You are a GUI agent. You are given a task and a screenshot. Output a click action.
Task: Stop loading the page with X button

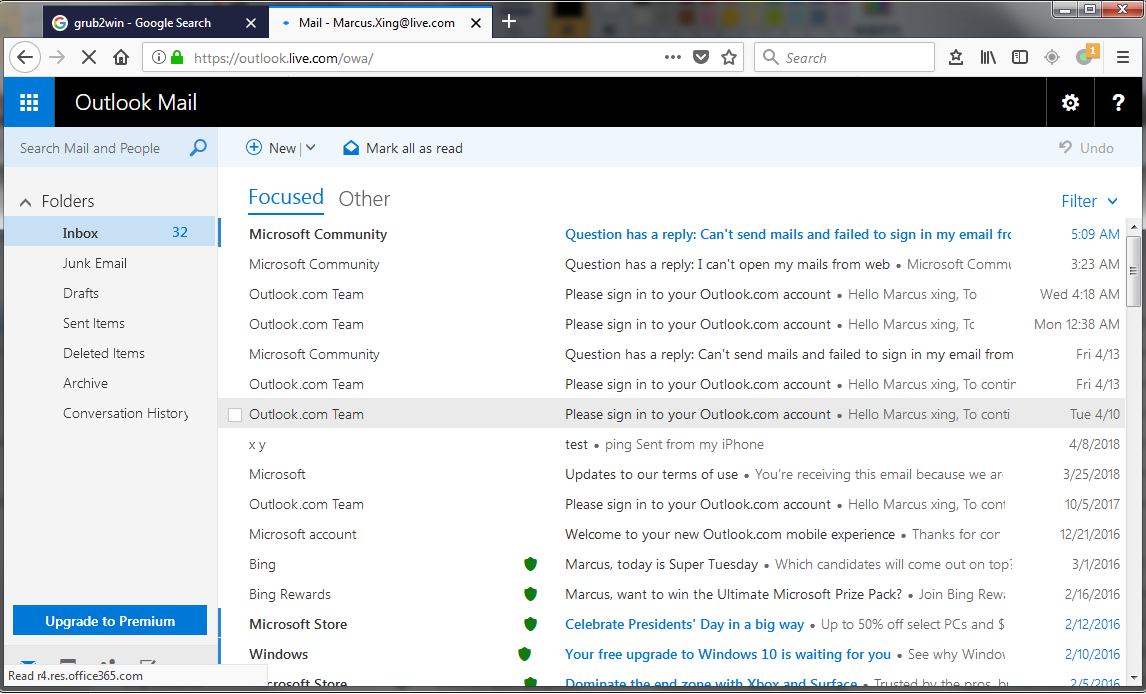pyautogui.click(x=89, y=58)
